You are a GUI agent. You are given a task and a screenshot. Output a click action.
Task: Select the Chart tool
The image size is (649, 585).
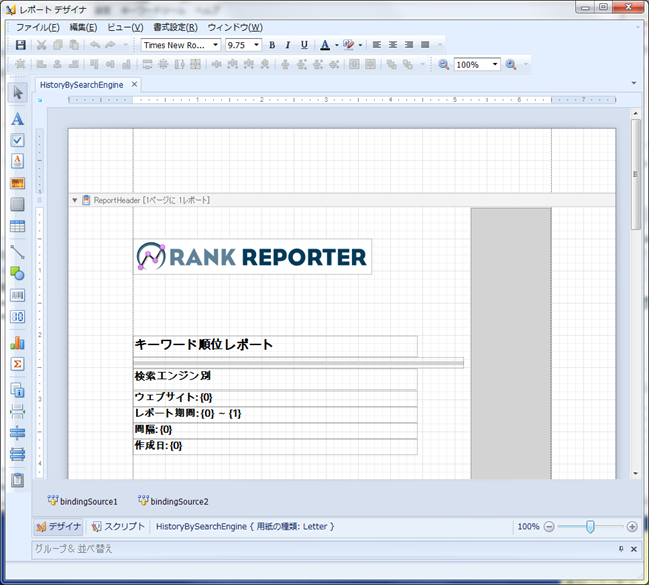click(17, 343)
